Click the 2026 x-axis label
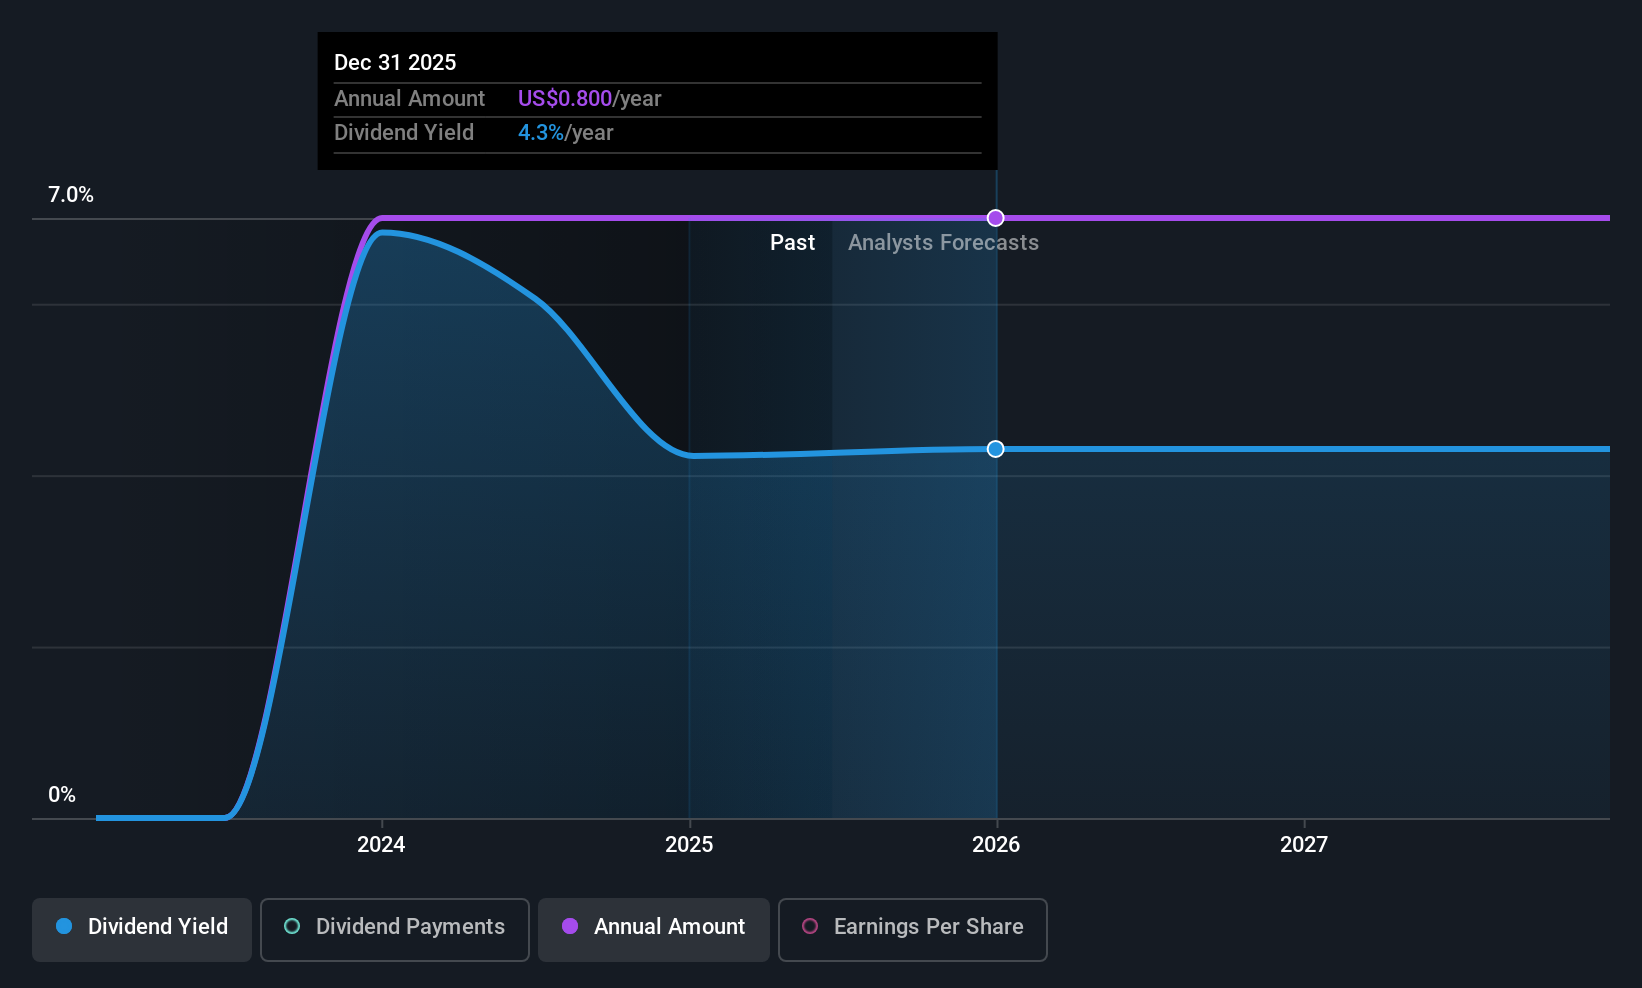Image resolution: width=1642 pixels, height=988 pixels. (x=996, y=844)
